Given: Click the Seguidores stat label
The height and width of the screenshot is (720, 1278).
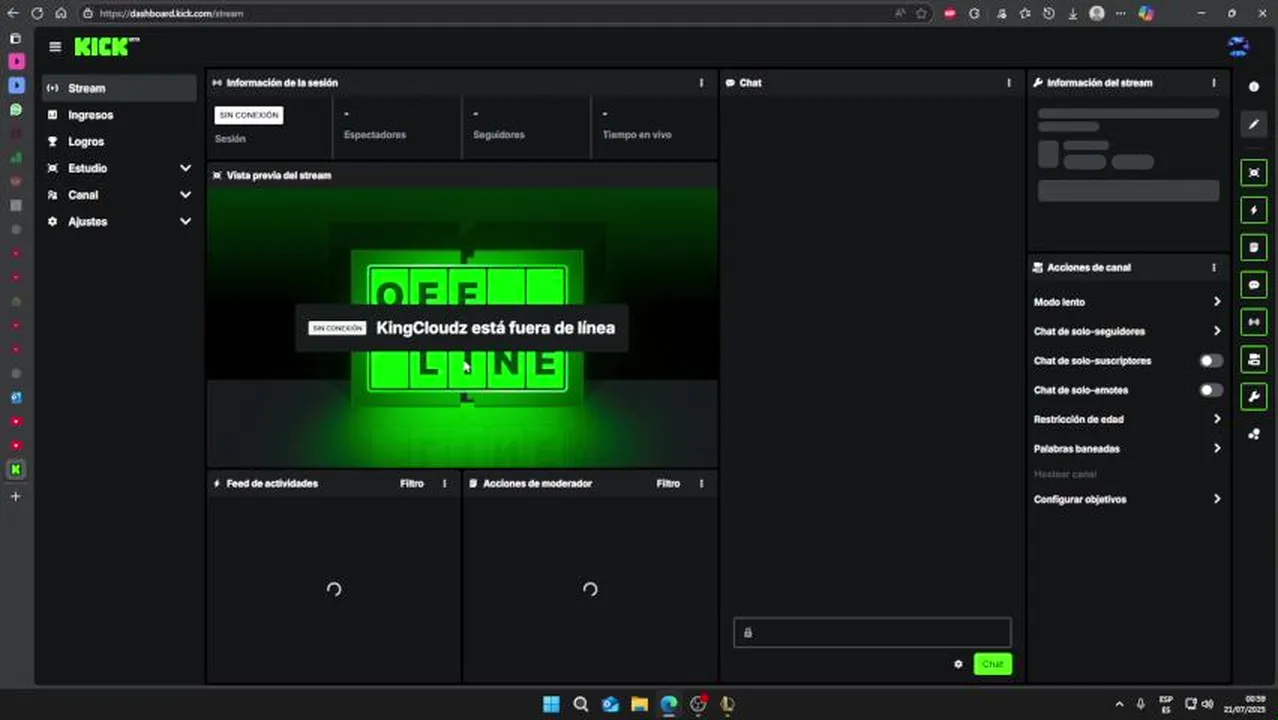Looking at the screenshot, I should [498, 135].
